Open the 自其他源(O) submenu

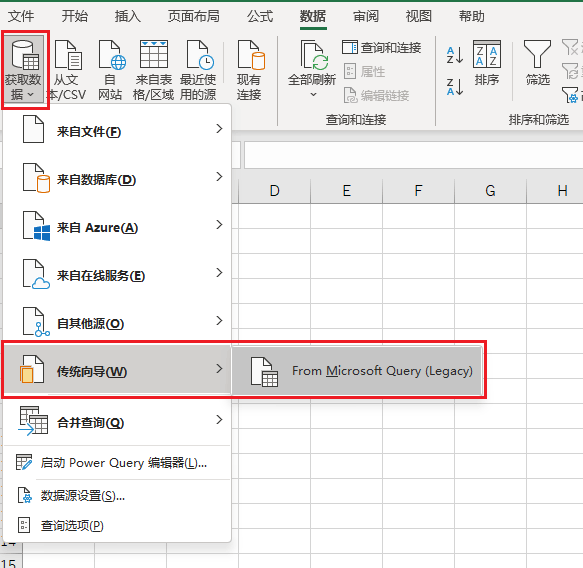(117, 322)
